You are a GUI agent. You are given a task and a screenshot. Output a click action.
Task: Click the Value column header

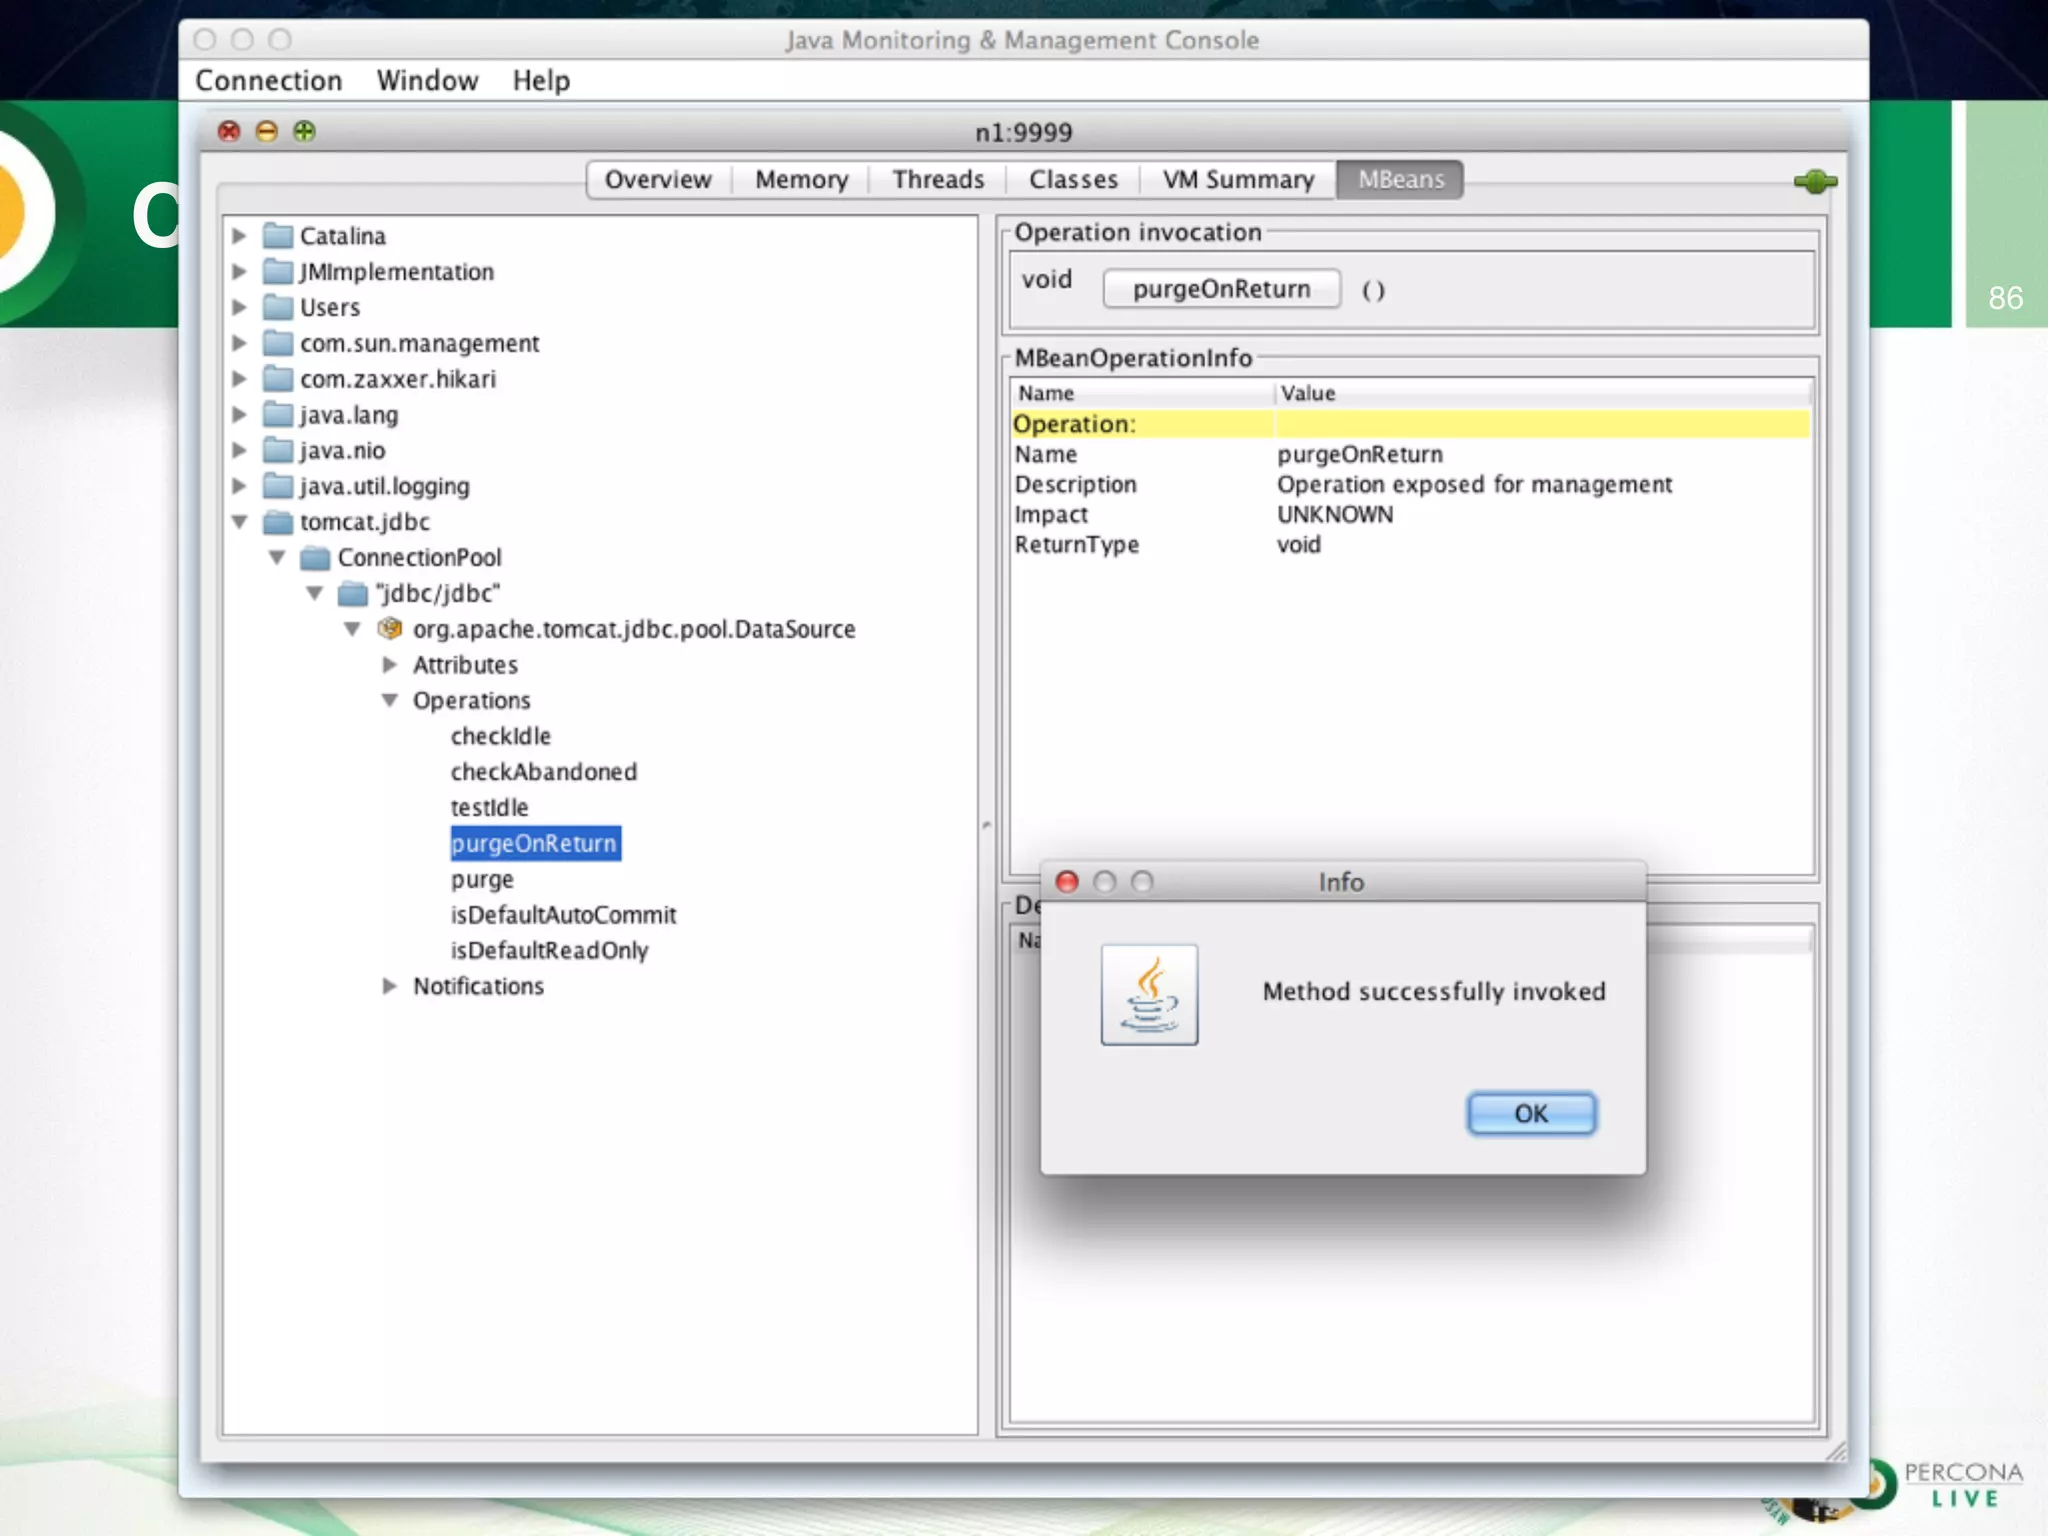[1542, 393]
